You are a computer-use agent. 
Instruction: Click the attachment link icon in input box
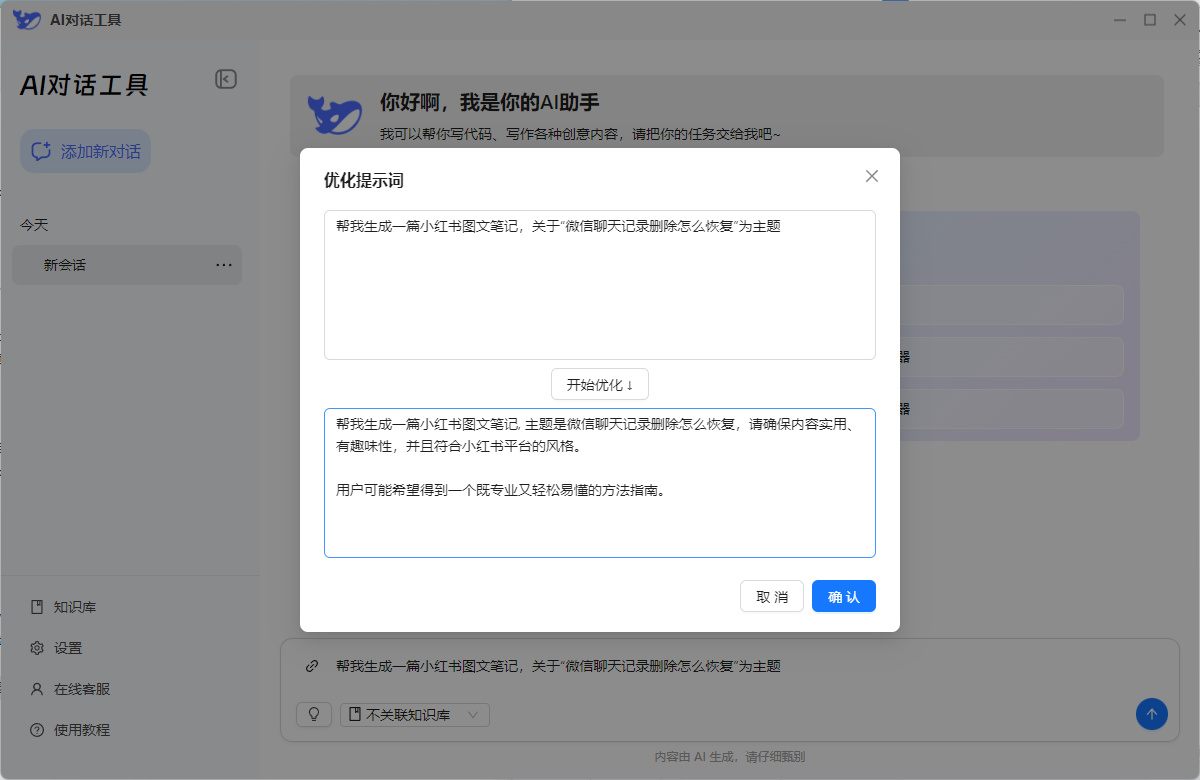tap(312, 665)
